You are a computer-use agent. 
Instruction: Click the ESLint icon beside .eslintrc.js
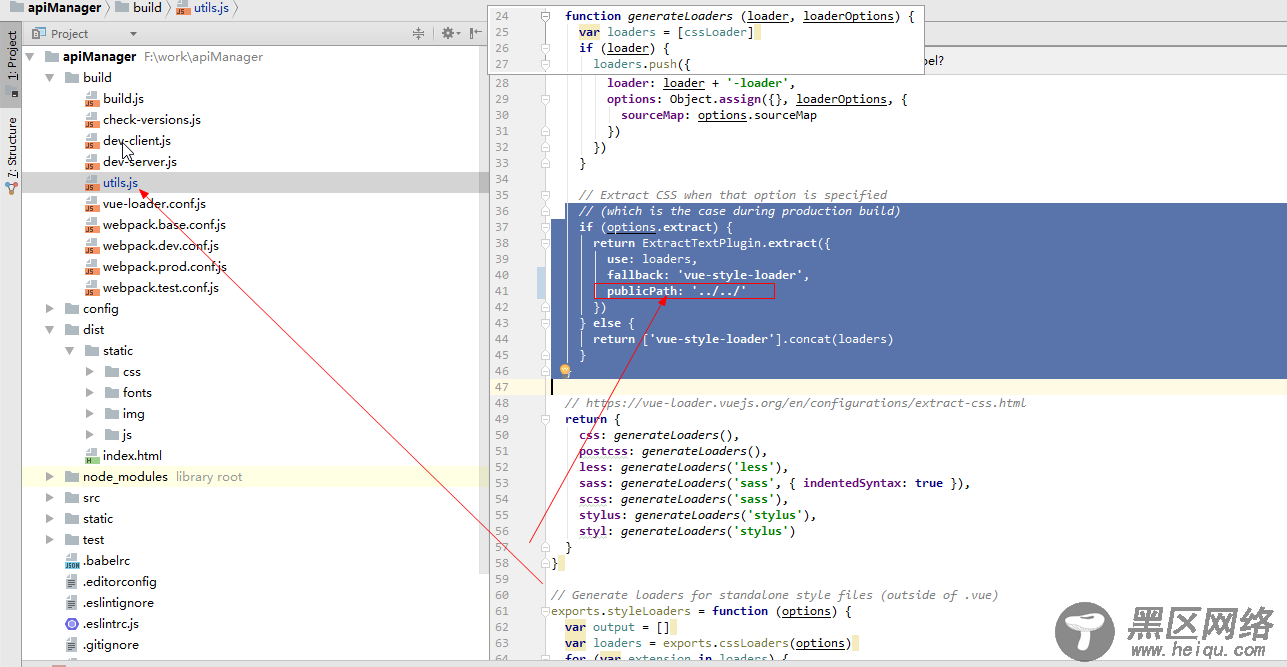pos(71,624)
